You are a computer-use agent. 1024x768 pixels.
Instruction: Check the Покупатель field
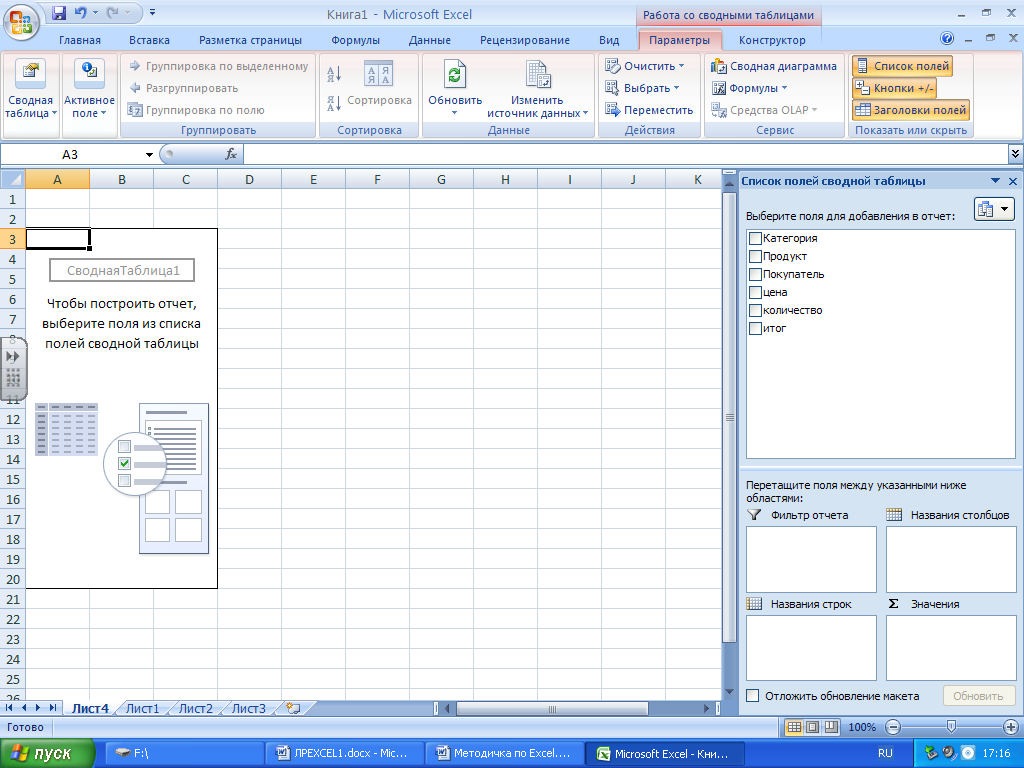click(755, 274)
